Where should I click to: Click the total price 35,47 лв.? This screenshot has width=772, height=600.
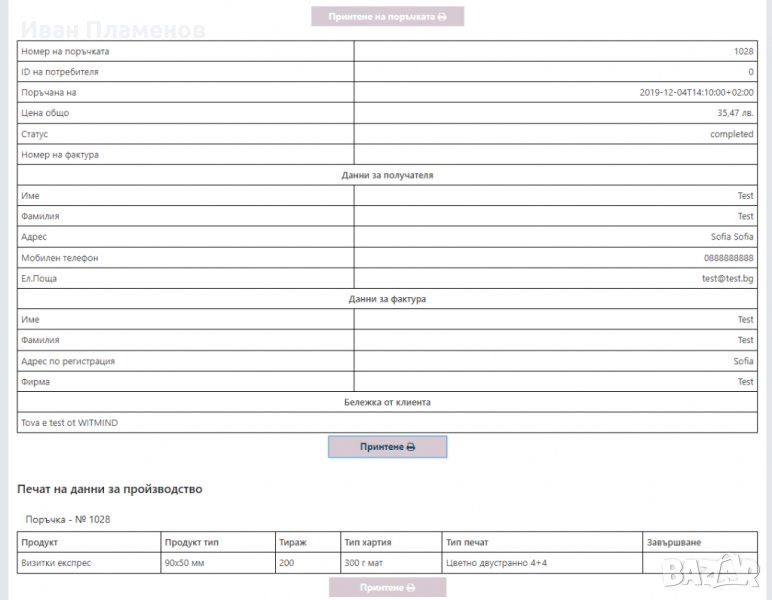pos(735,113)
